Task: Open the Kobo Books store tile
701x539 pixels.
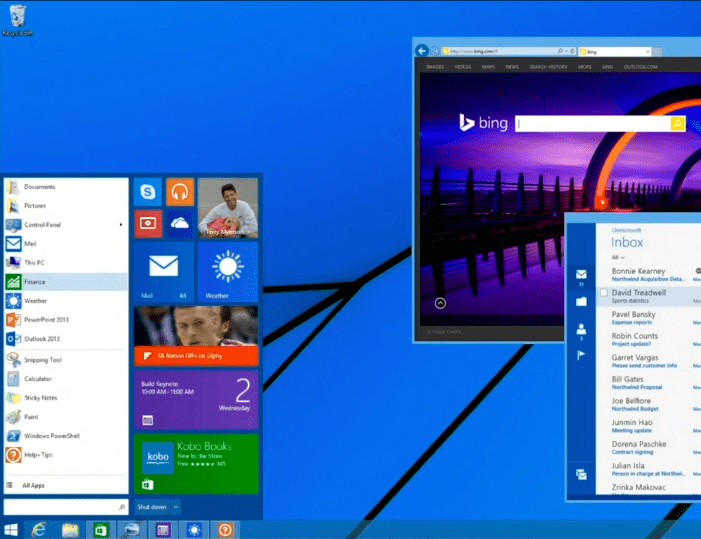Action: coord(196,464)
